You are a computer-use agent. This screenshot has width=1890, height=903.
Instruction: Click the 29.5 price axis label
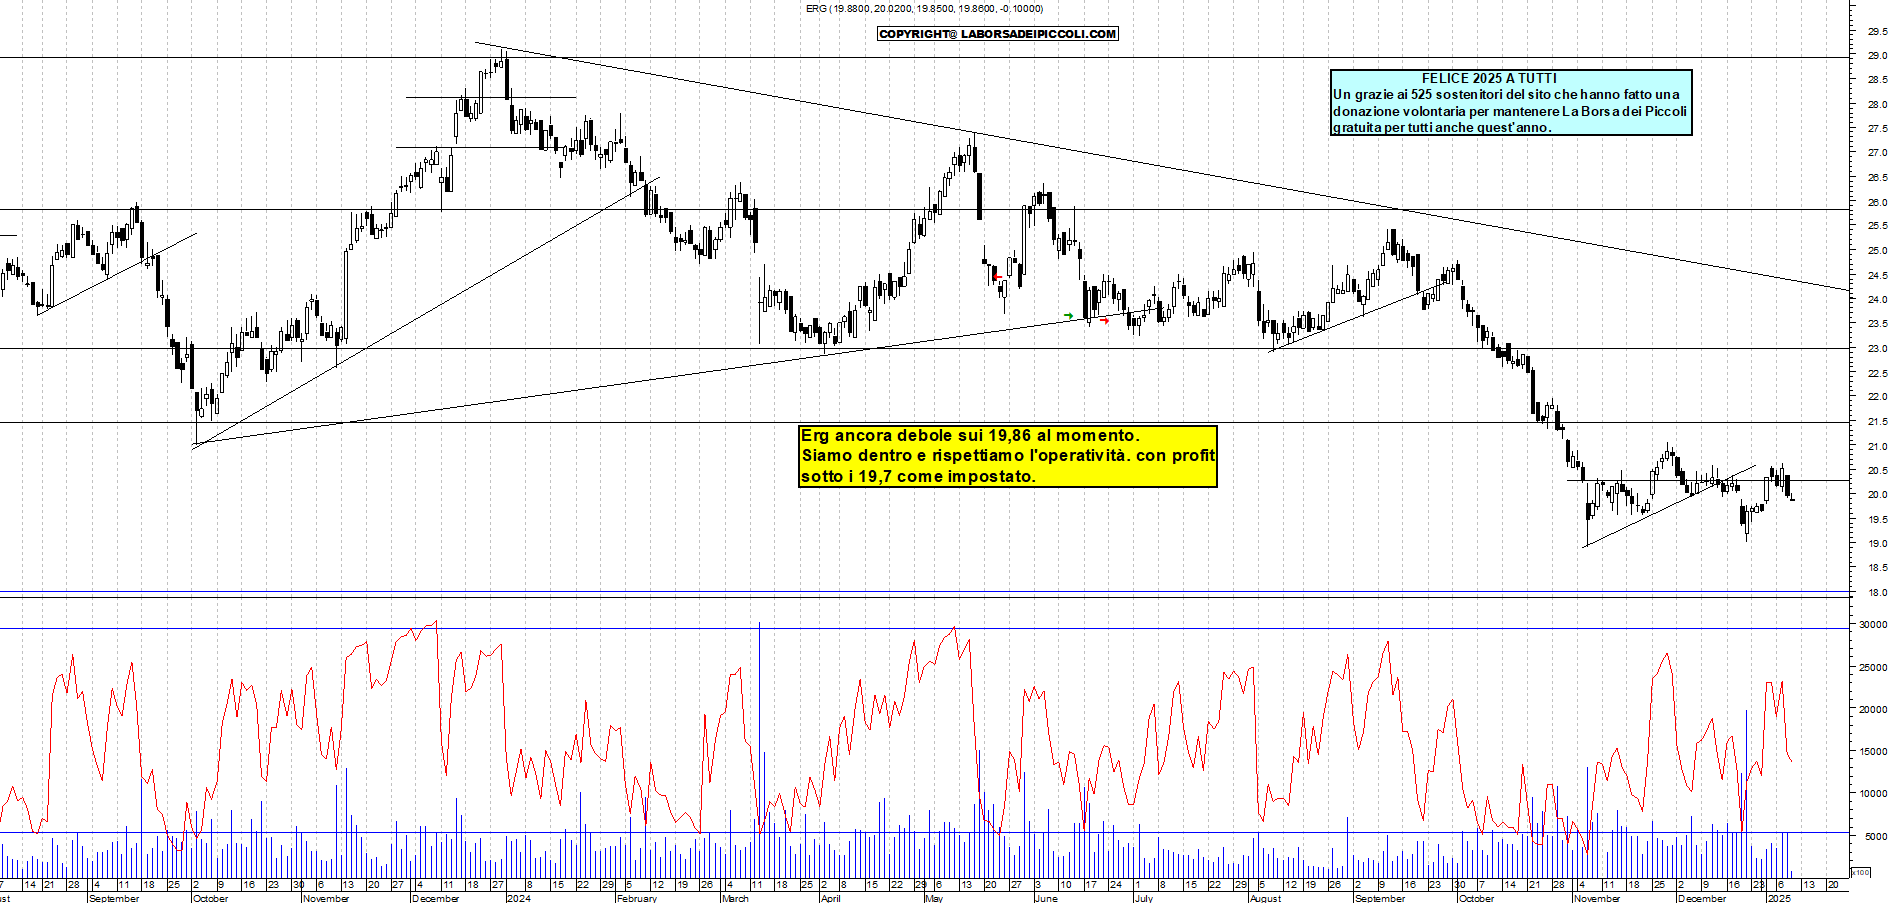[x=1877, y=31]
